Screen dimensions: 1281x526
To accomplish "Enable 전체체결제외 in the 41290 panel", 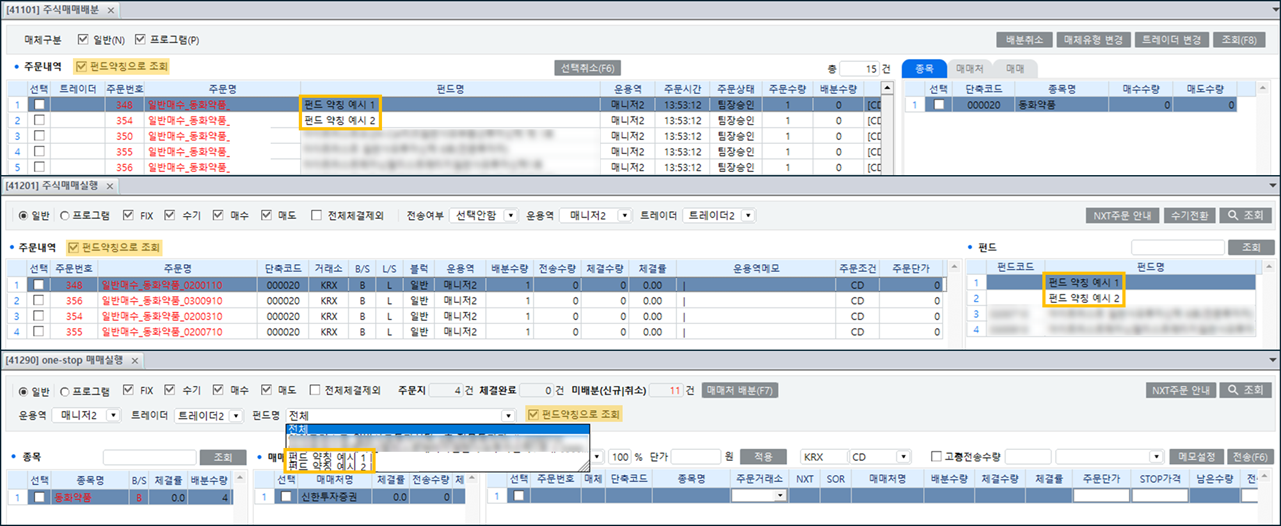I will 316,390.
